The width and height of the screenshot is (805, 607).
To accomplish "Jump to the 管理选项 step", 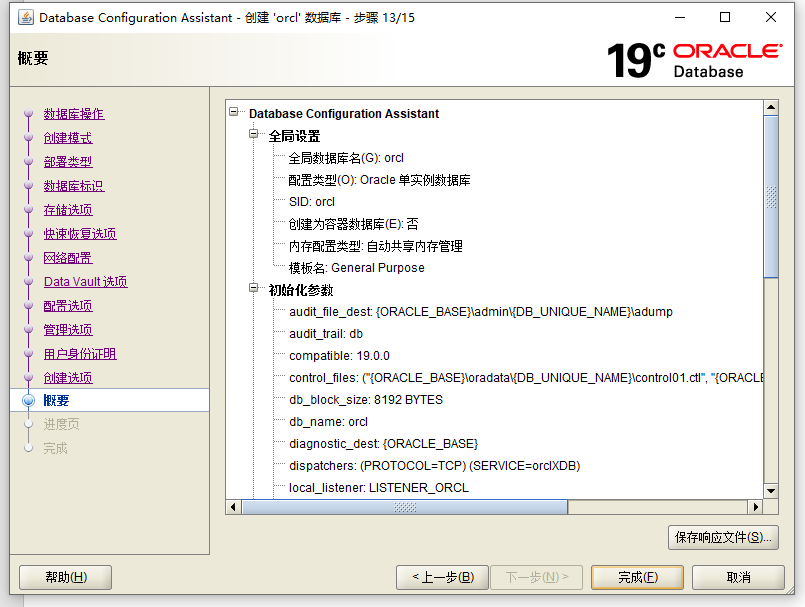I will pos(68,330).
